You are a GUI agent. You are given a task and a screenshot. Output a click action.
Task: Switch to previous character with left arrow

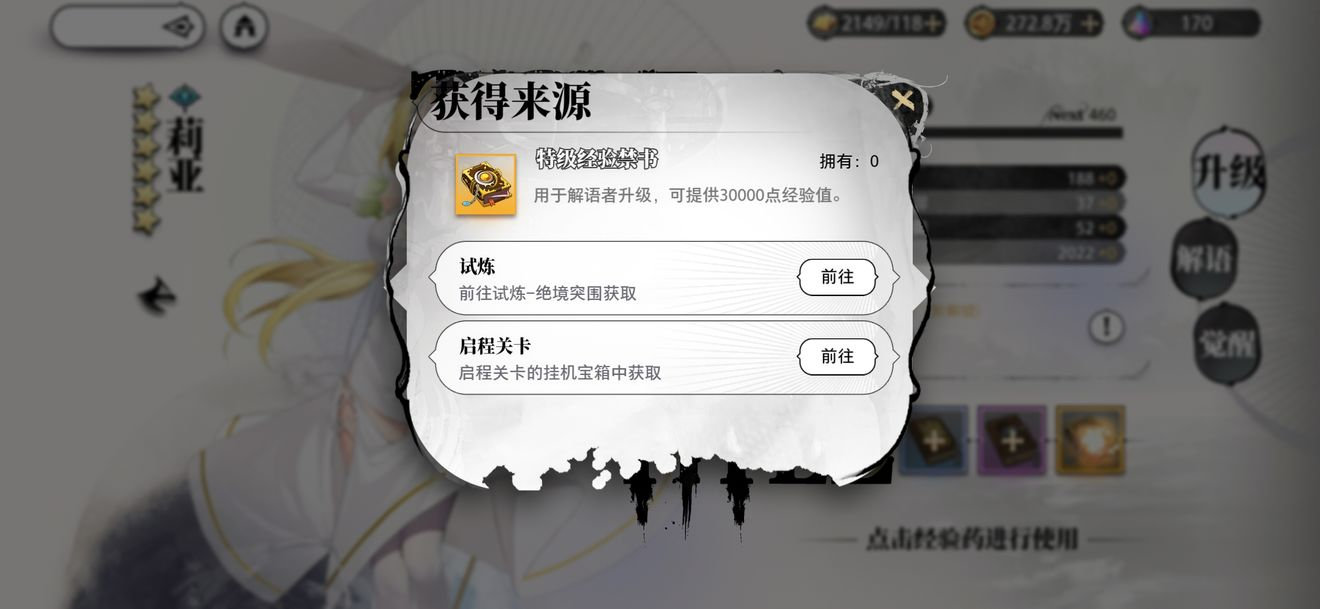(x=157, y=296)
